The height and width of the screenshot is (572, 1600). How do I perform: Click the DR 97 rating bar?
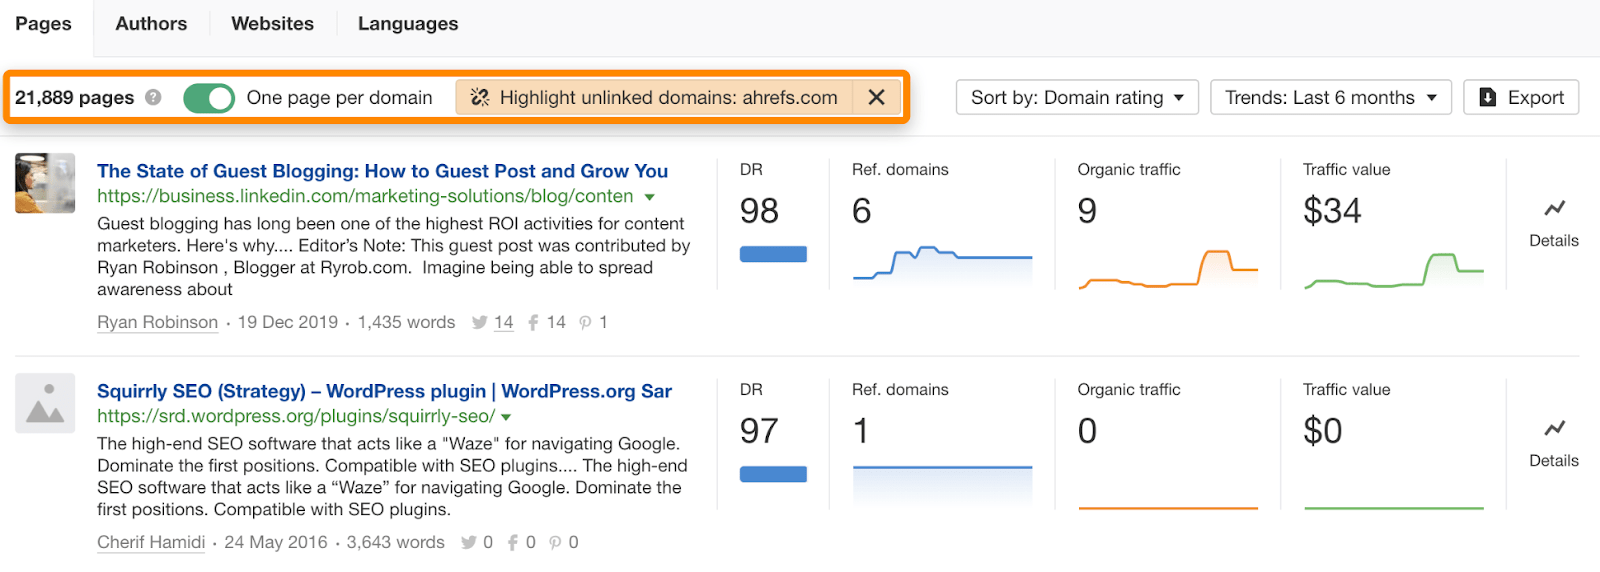coord(773,474)
